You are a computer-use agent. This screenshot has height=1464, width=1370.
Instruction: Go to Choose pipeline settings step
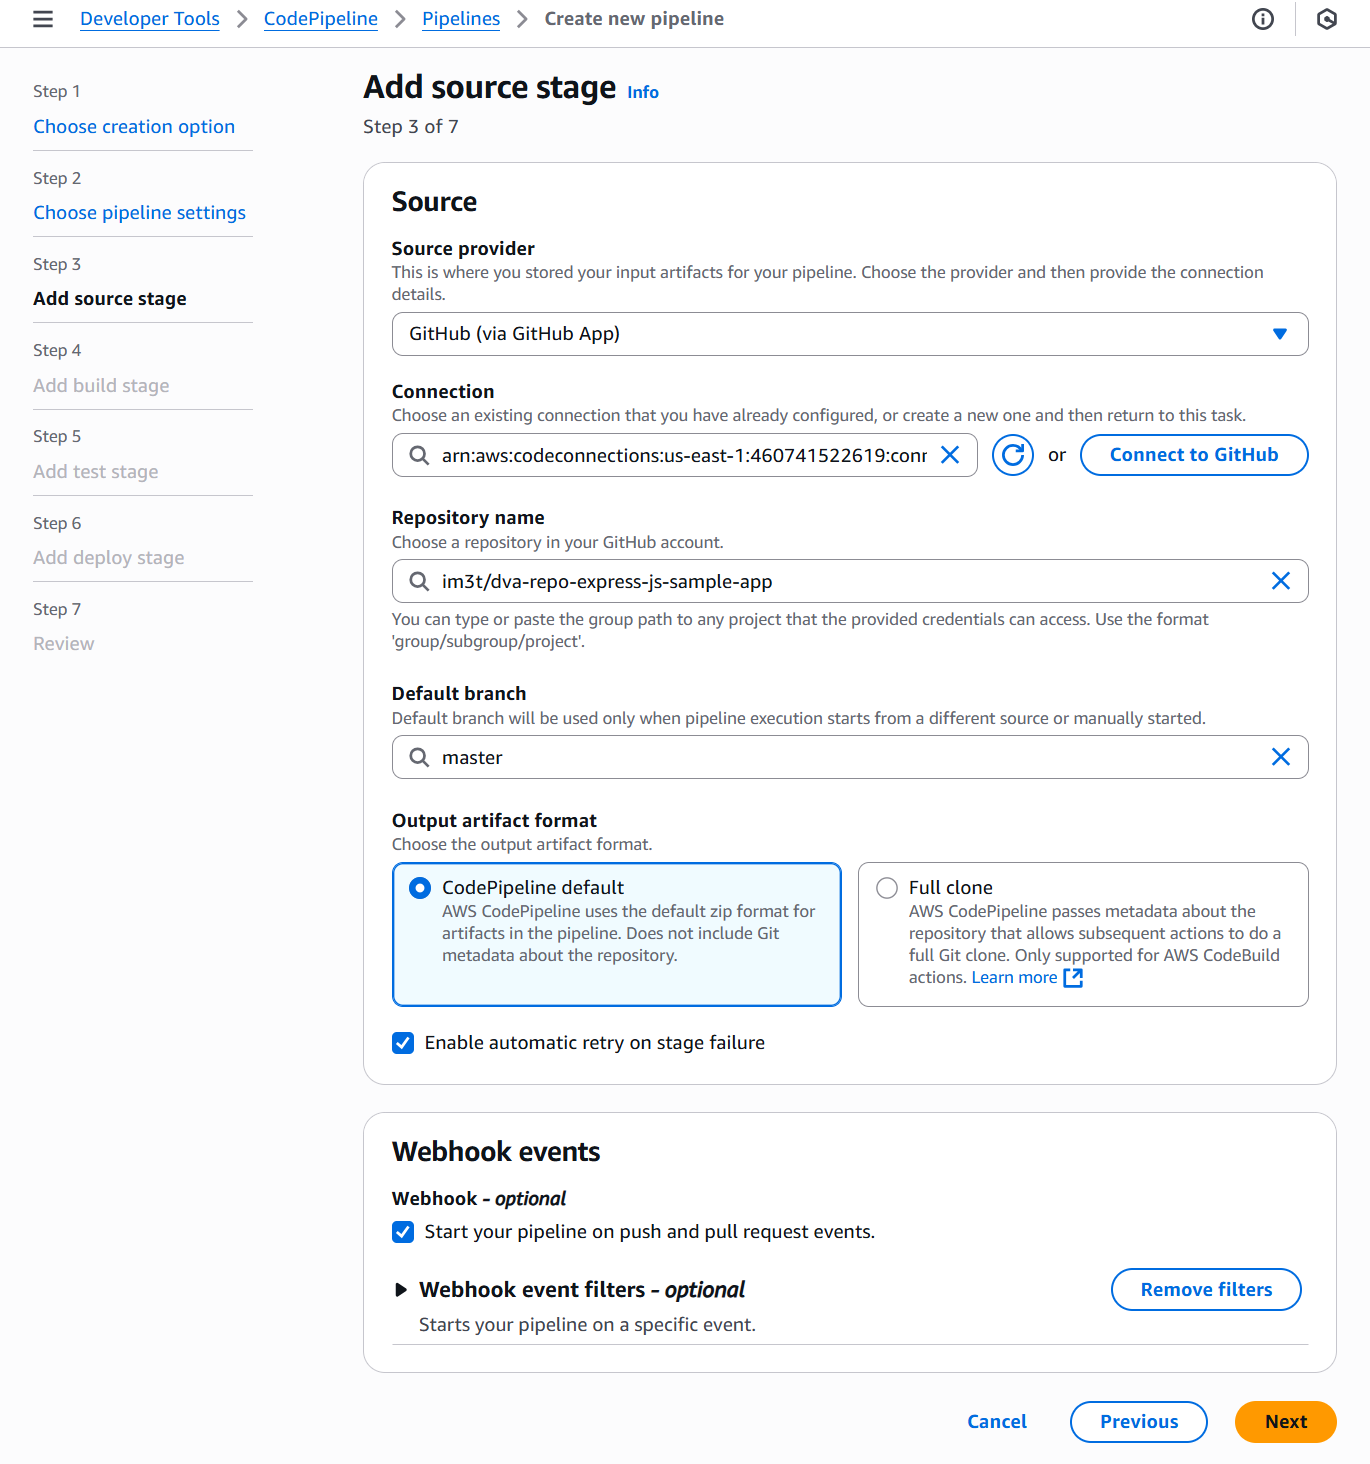(x=139, y=213)
